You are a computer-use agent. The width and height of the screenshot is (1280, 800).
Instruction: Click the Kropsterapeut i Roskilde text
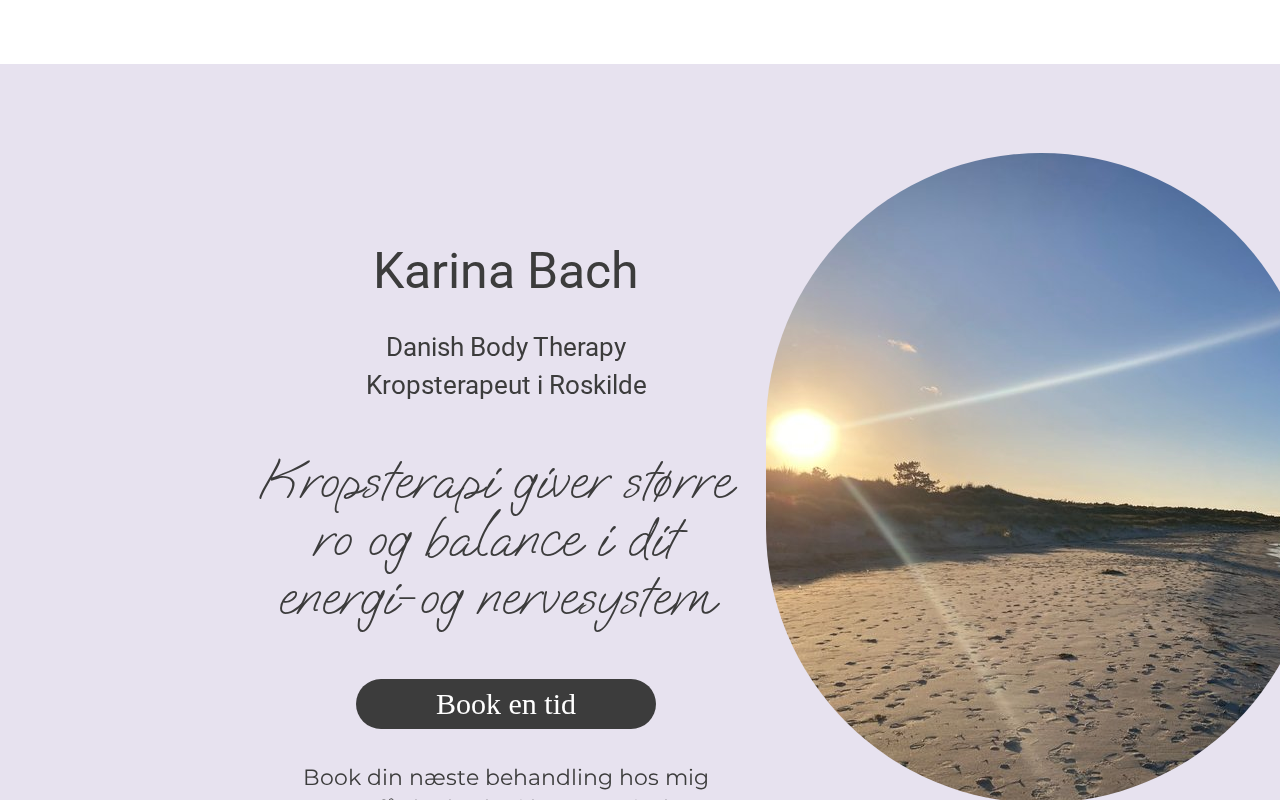(x=506, y=385)
